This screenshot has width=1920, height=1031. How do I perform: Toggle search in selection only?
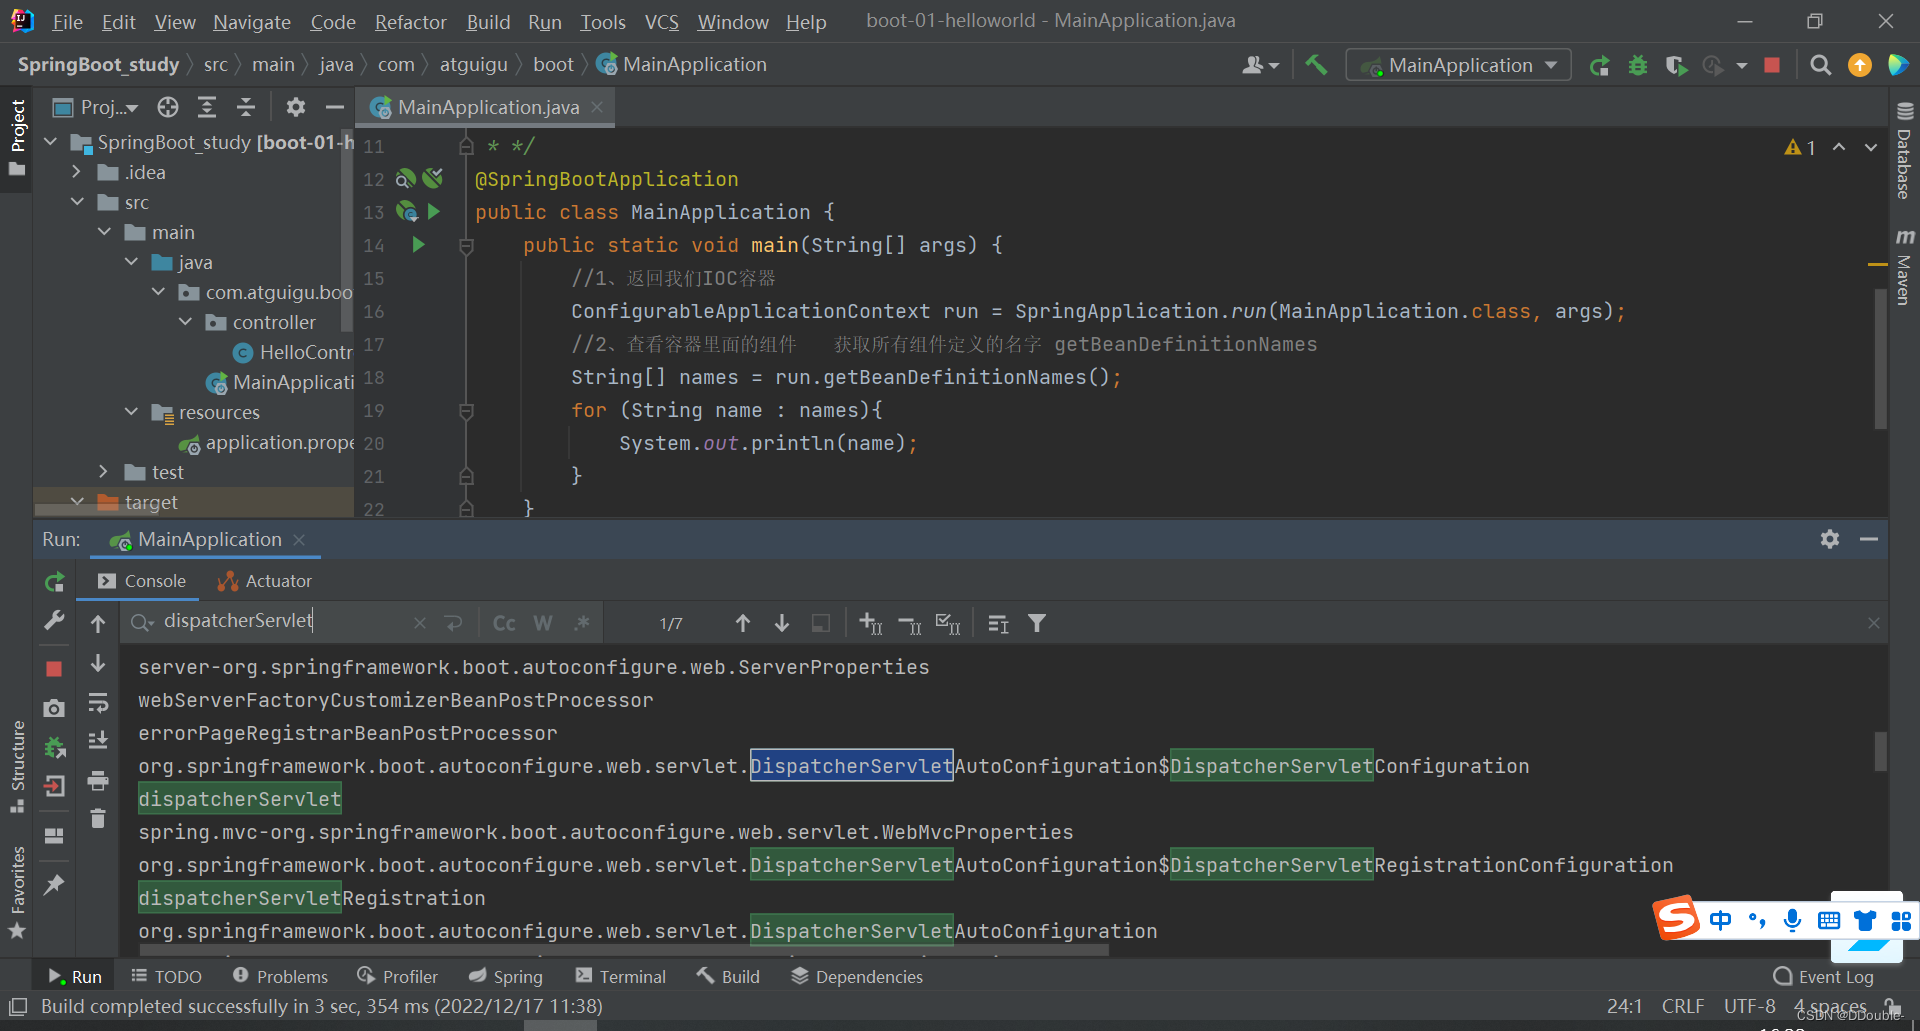[x=820, y=623]
